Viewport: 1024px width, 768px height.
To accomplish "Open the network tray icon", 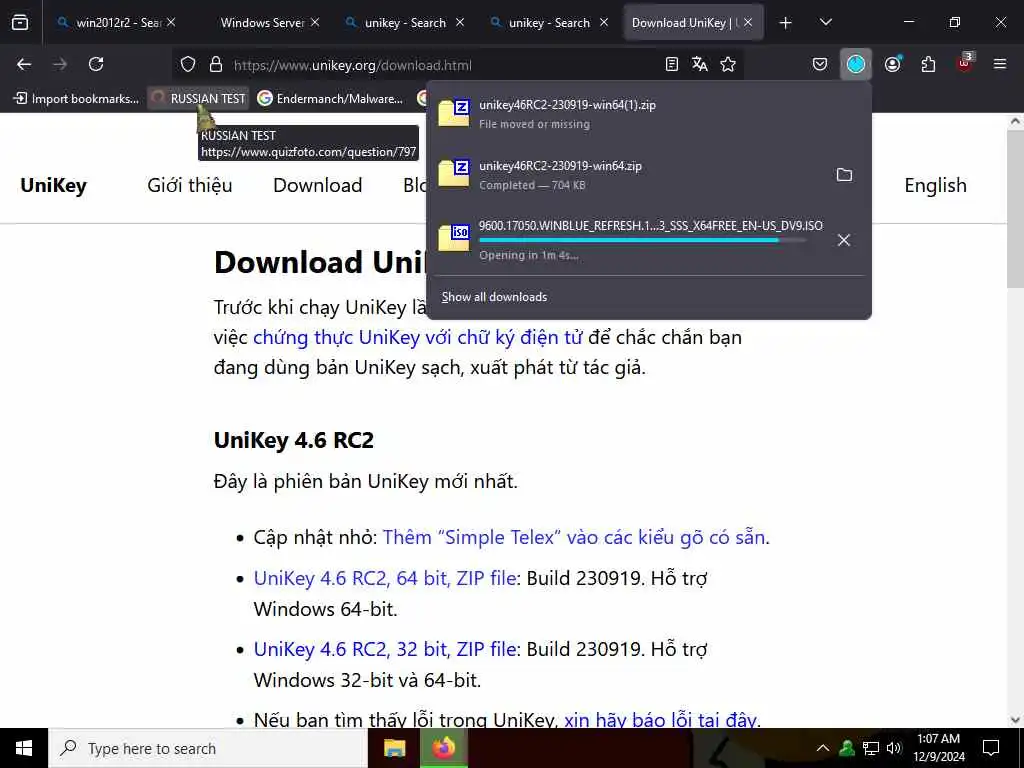I will (x=871, y=748).
